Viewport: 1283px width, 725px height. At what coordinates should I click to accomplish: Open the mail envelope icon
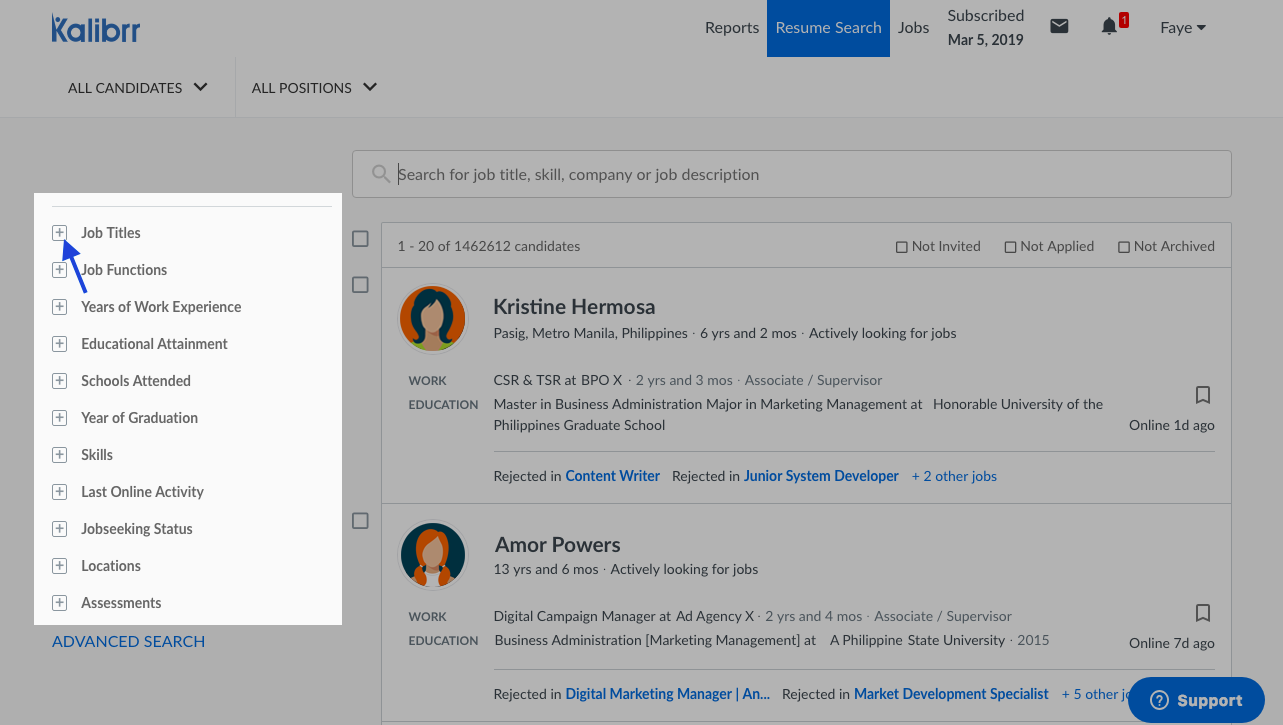pyautogui.click(x=1059, y=27)
